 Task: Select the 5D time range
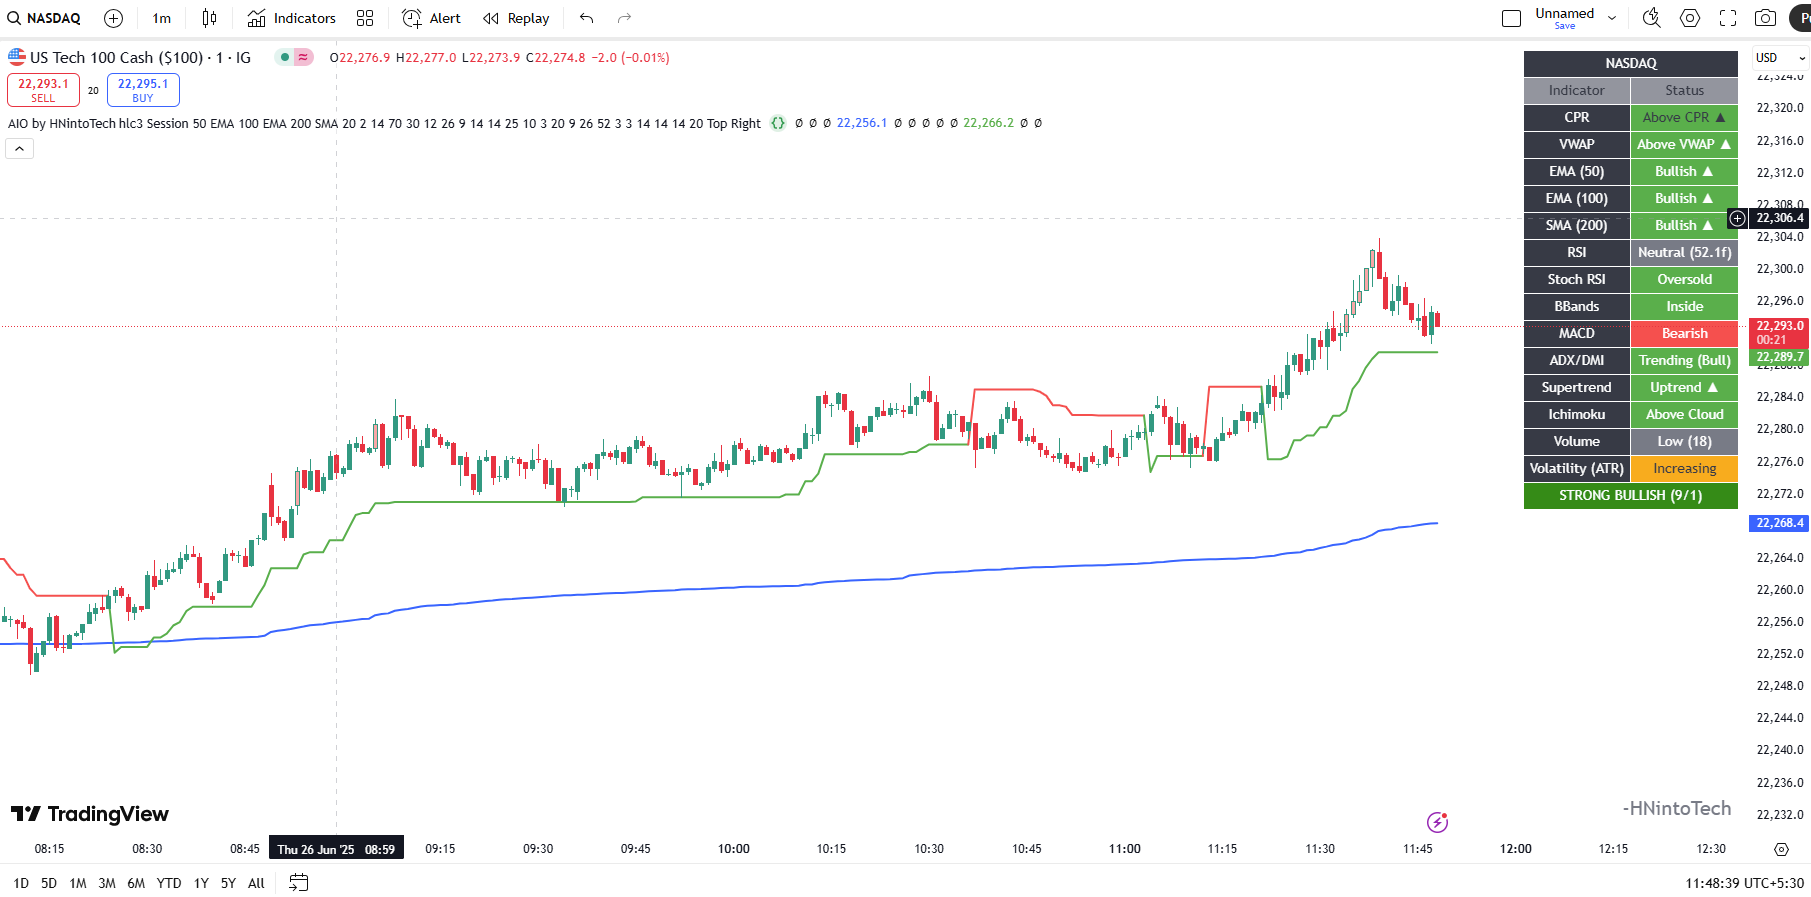(49, 883)
